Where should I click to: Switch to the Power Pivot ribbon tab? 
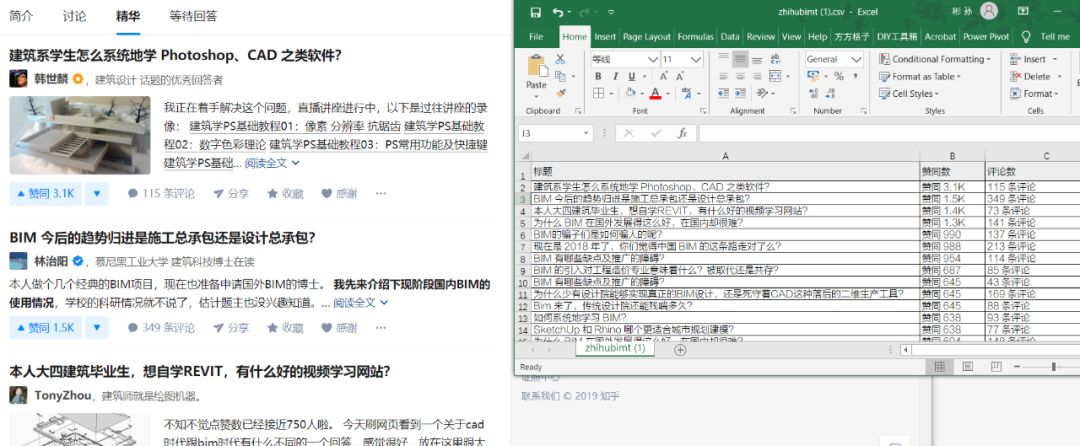click(986, 36)
